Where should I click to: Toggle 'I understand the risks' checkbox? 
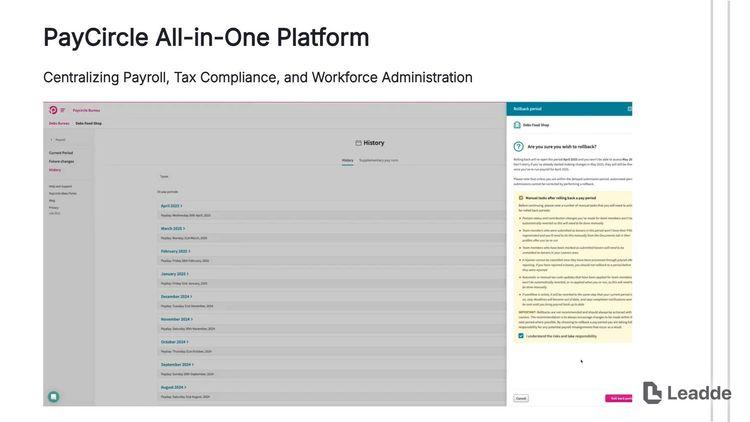click(521, 336)
